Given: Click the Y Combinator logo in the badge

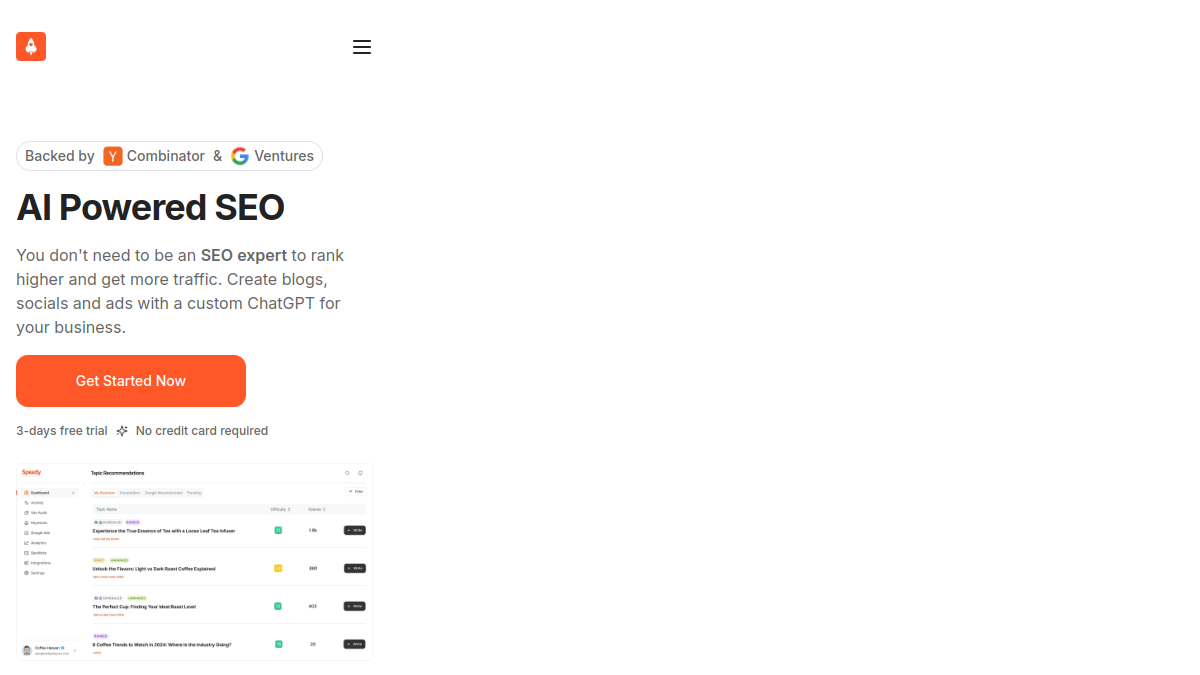Looking at the screenshot, I should click(x=113, y=156).
